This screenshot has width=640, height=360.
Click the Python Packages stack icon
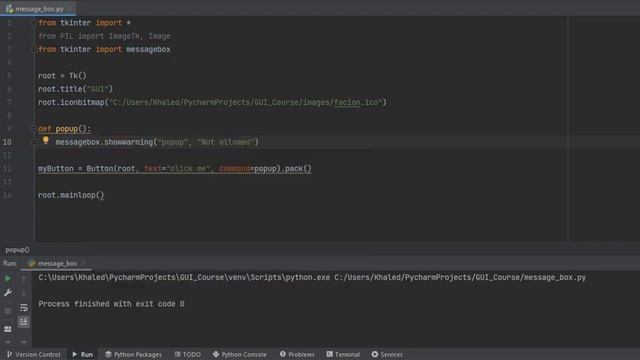[x=108, y=354]
